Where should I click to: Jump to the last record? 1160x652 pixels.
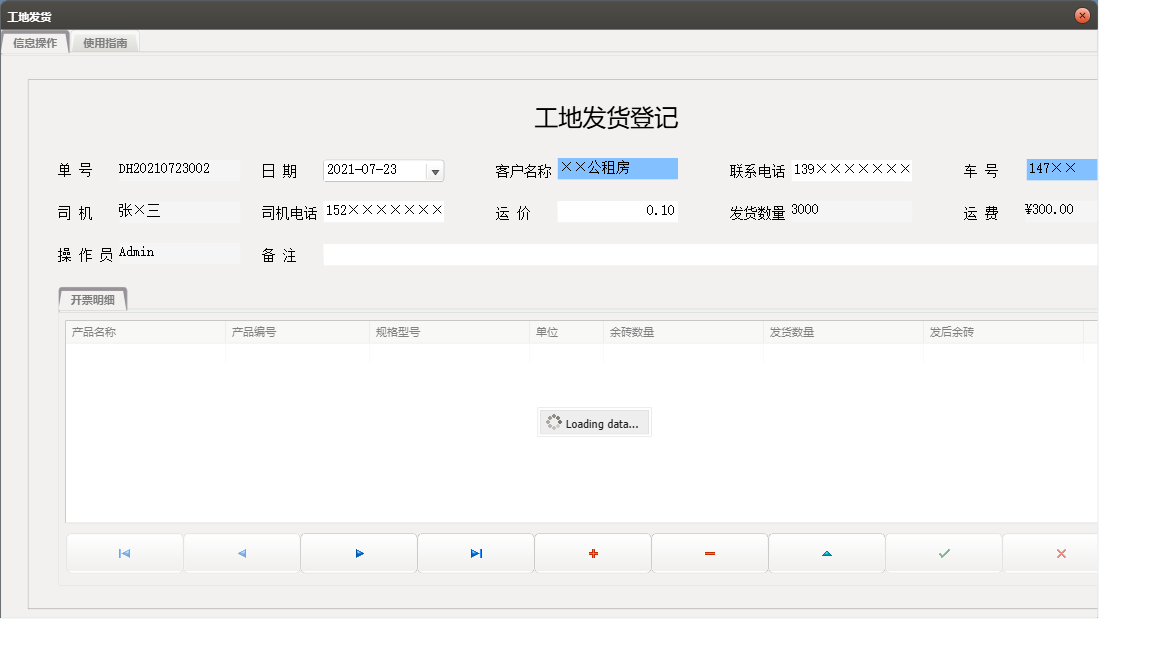pos(475,553)
